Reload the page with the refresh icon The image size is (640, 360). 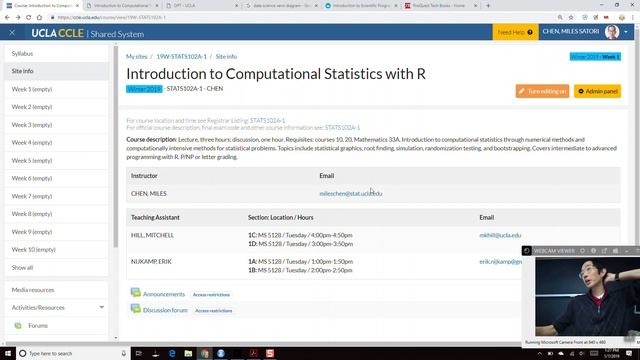pos(28,17)
